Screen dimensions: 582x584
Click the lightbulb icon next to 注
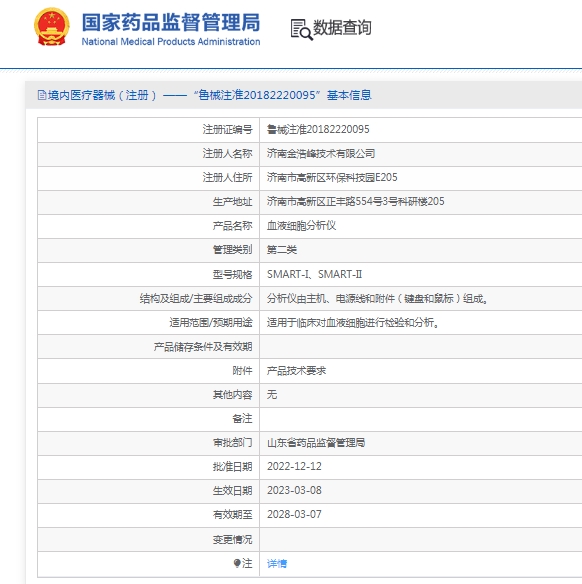237,563
